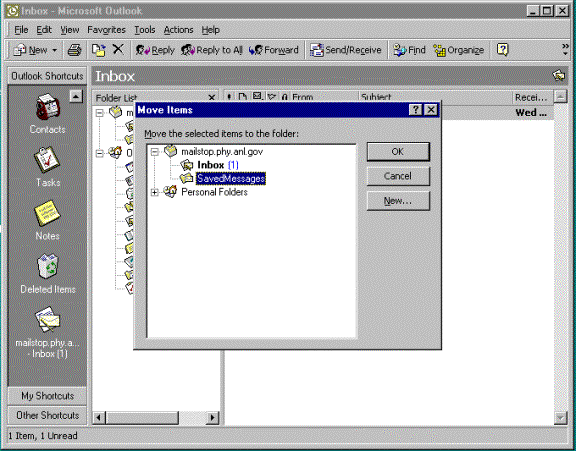The image size is (576, 451).
Task: Click New... button in Move Items dialog
Action: coord(398,201)
